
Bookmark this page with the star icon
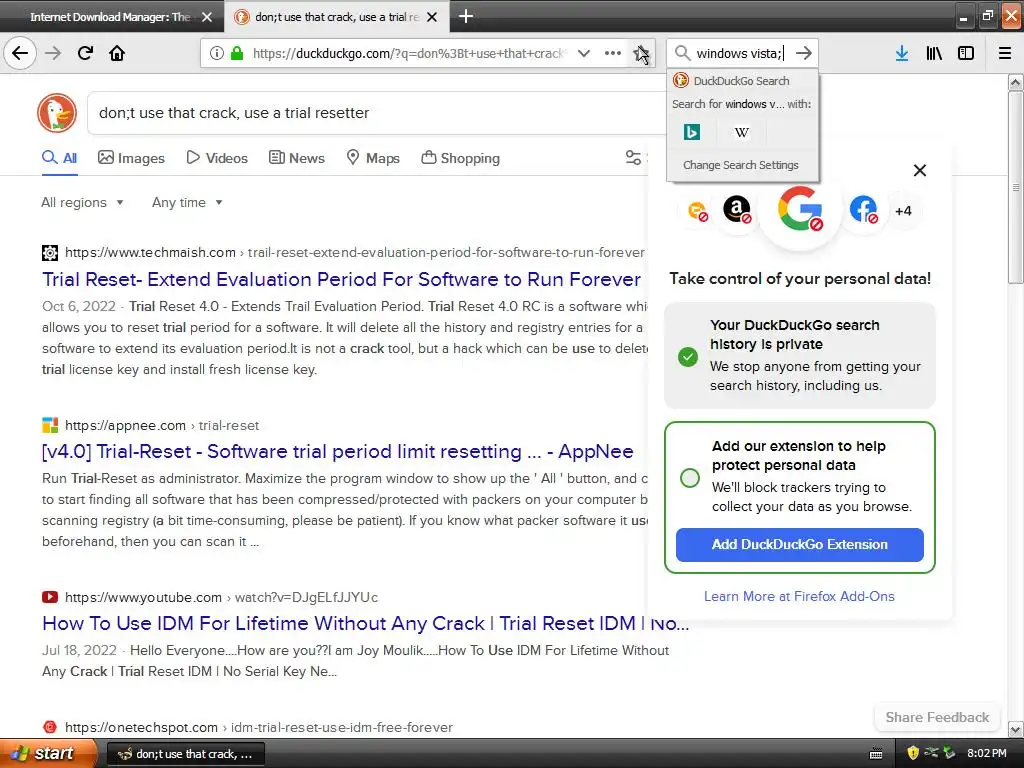[x=641, y=53]
